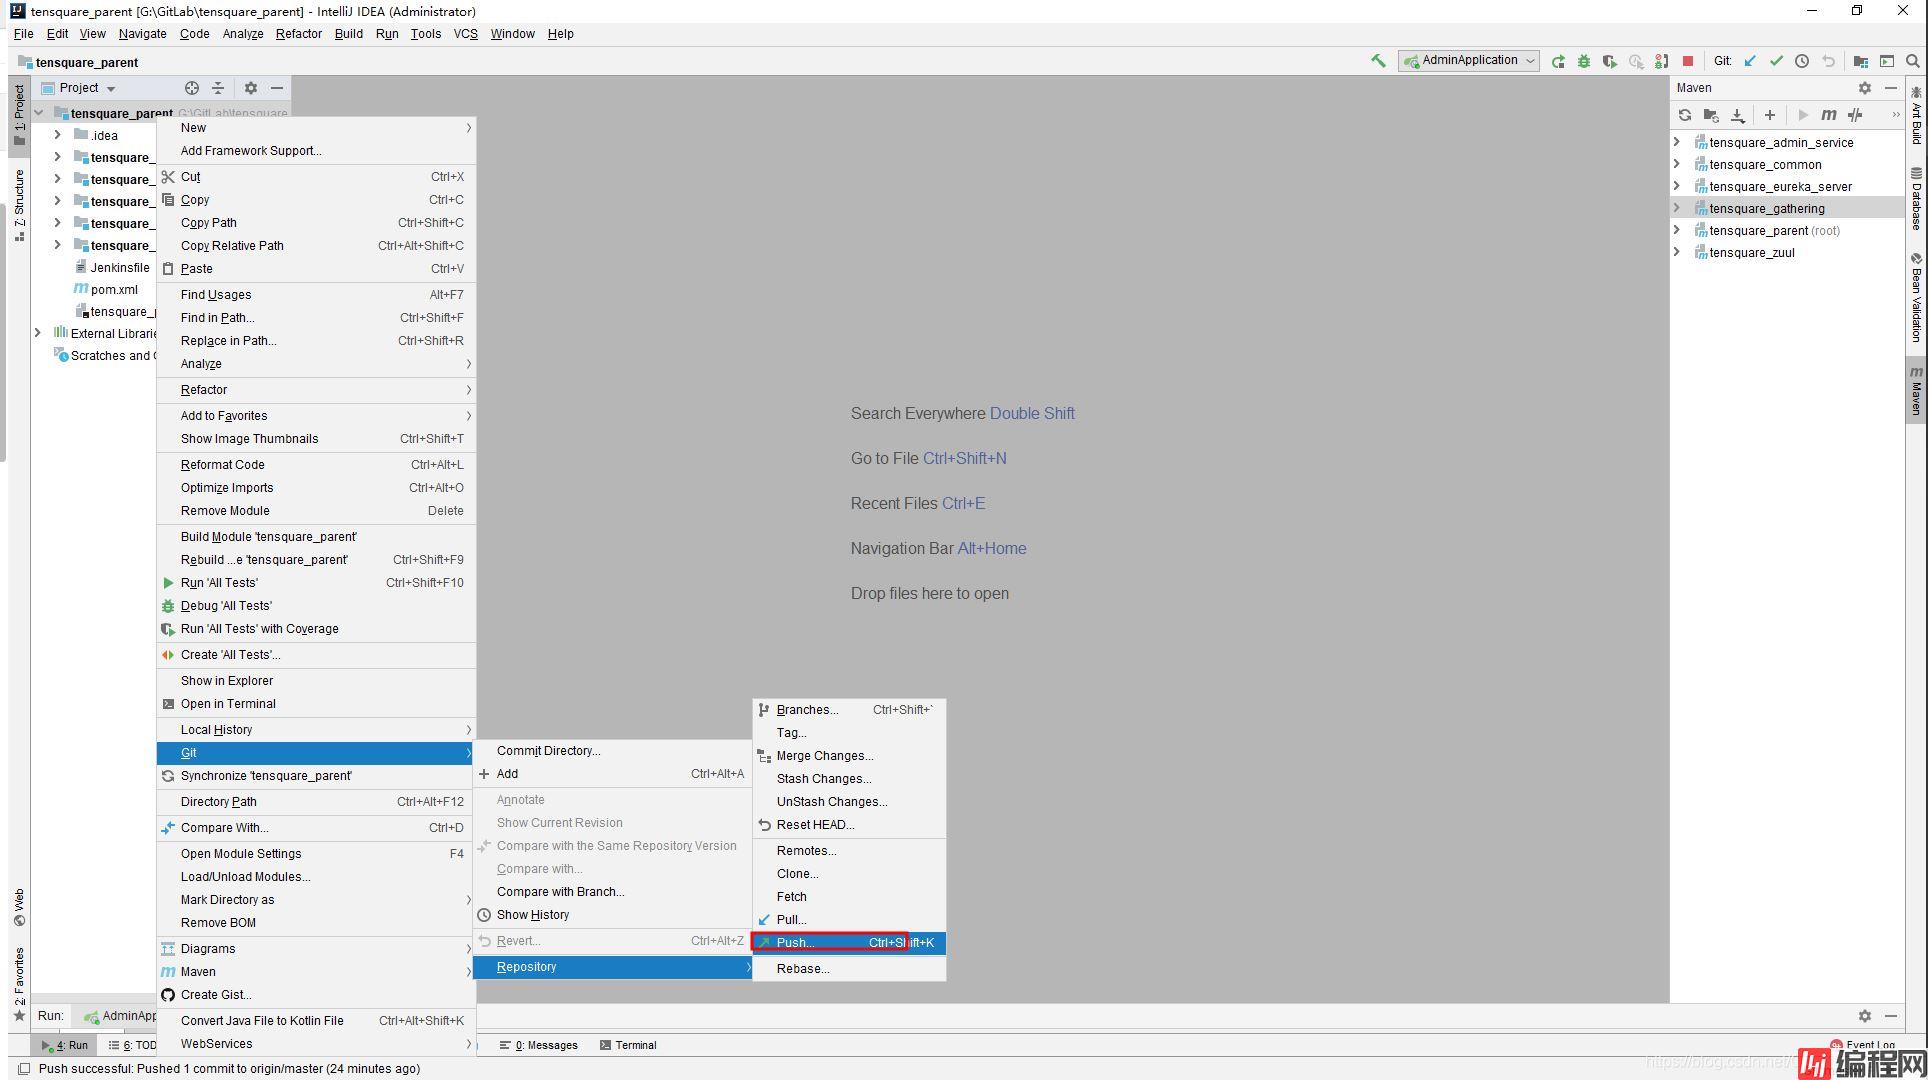Toggle the 1: Project tool window tab
Image resolution: width=1928 pixels, height=1080 pixels.
pyautogui.click(x=19, y=114)
